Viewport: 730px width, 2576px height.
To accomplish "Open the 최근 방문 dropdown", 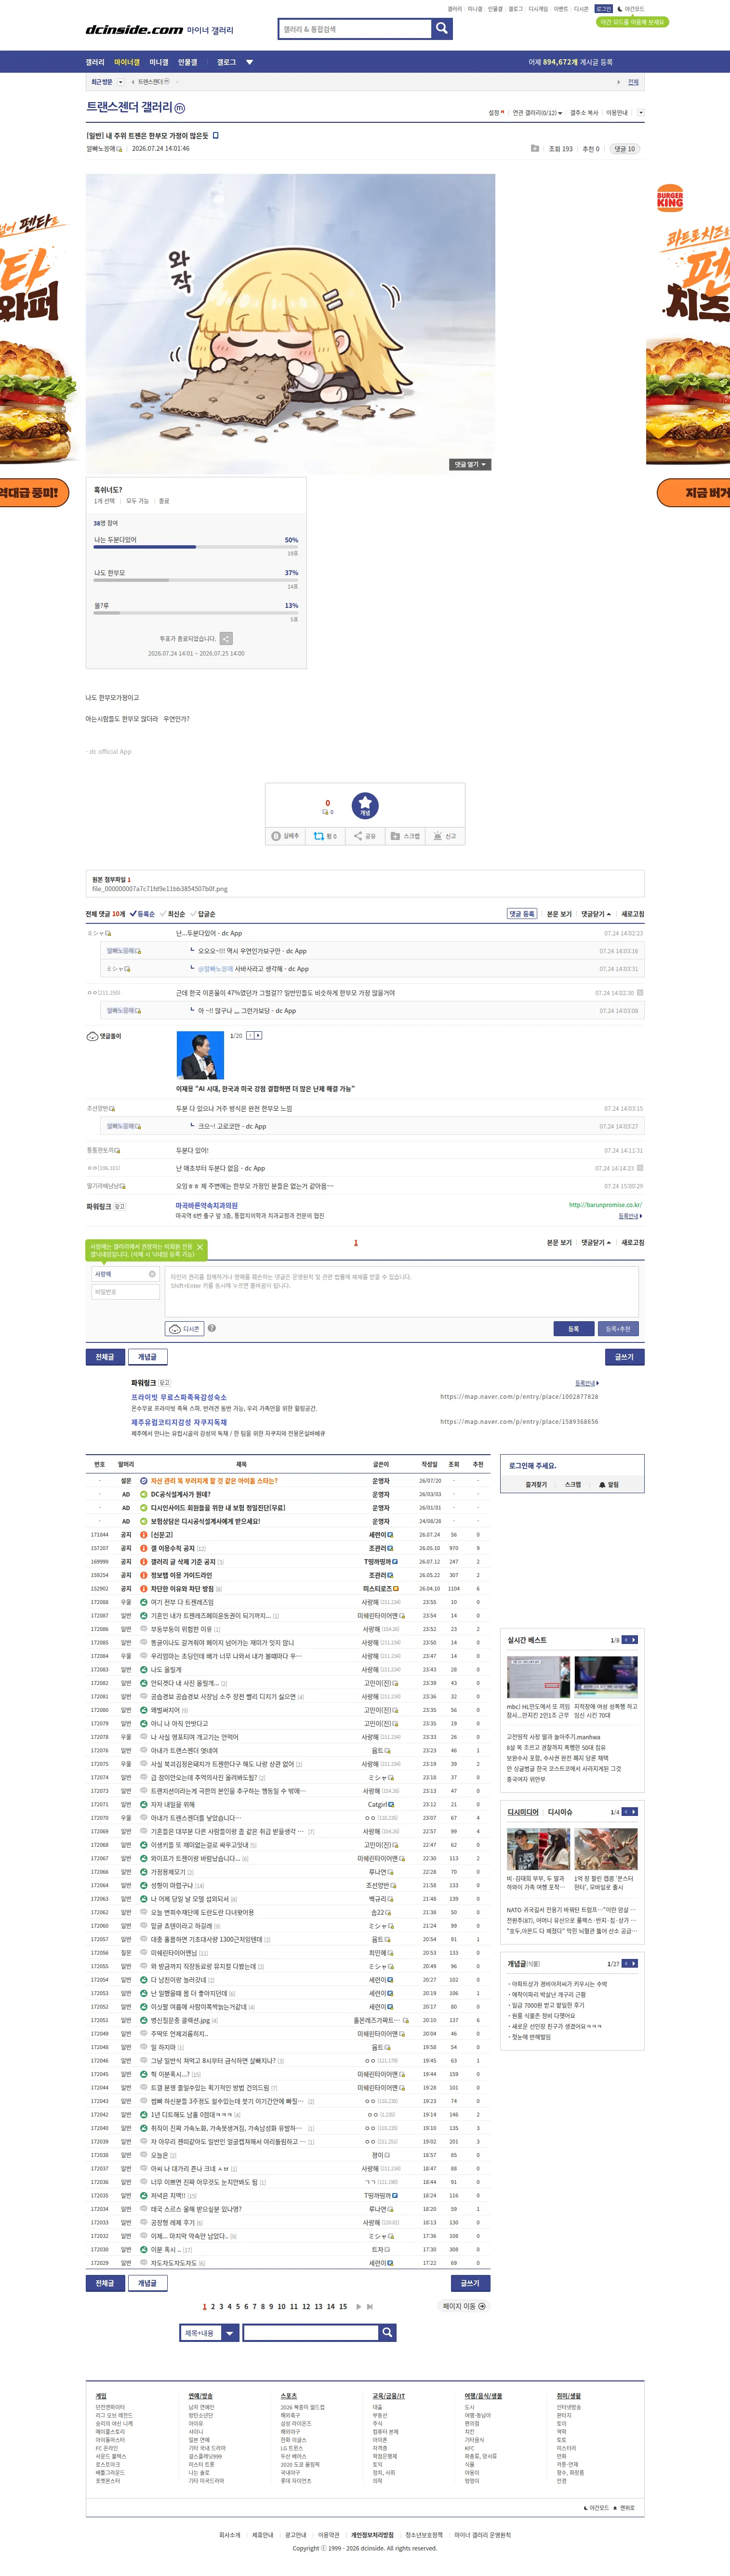I will pos(120,82).
